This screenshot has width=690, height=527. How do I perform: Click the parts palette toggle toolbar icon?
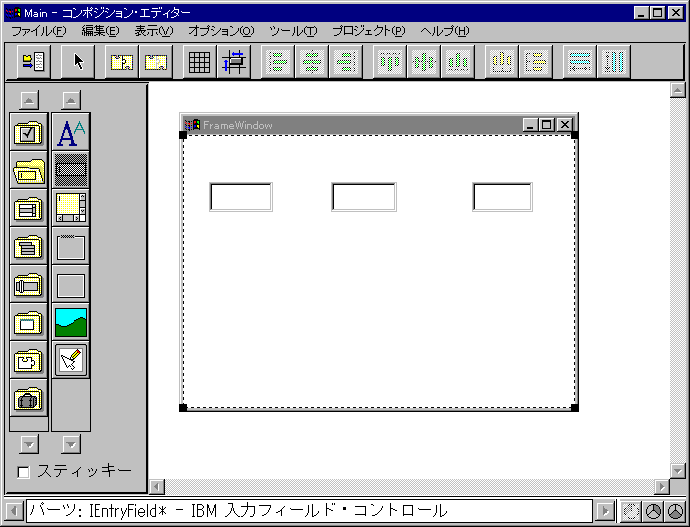coord(33,62)
